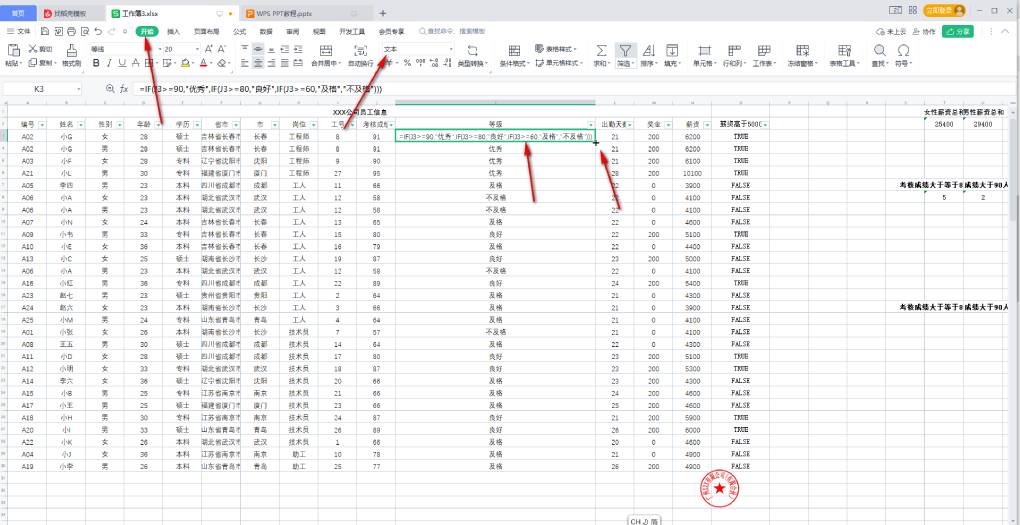Toggle italic formatting with I icon

(109, 63)
